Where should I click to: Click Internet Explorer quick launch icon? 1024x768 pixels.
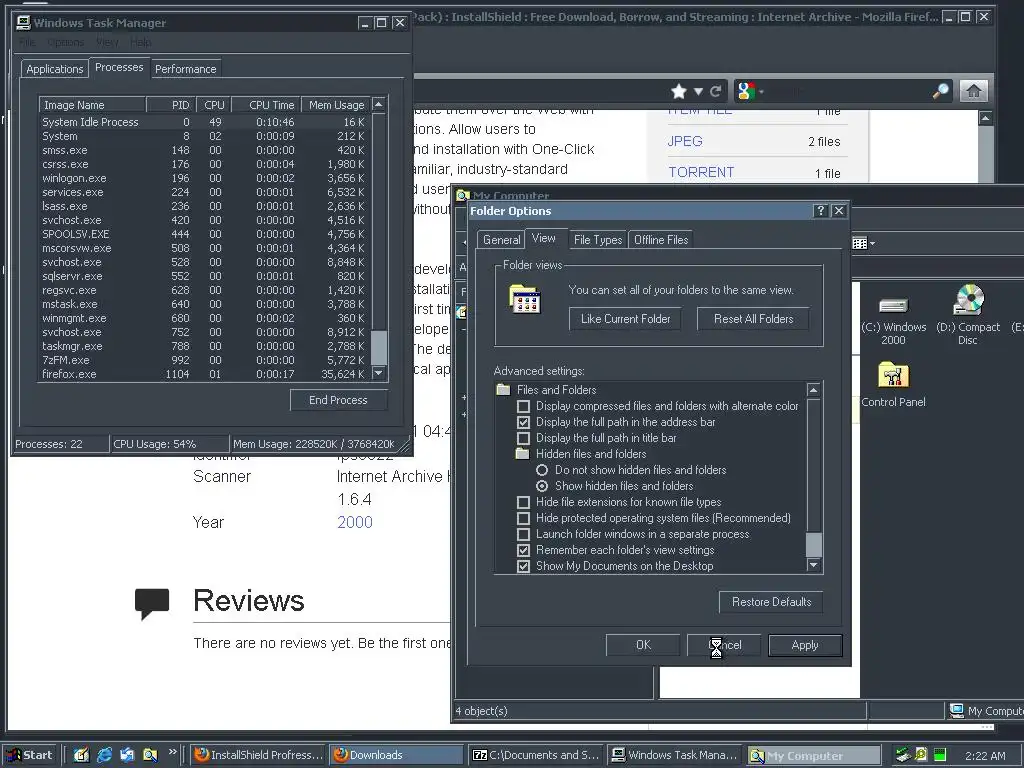(104, 755)
